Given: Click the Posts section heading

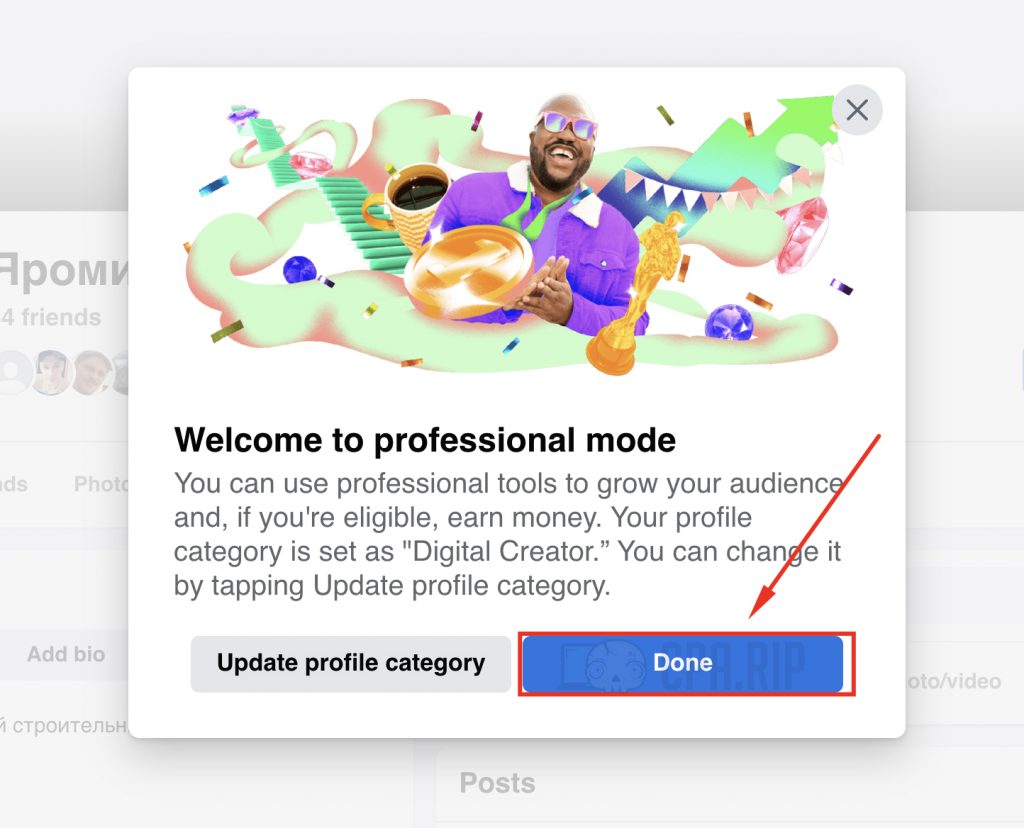Looking at the screenshot, I should 497,782.
